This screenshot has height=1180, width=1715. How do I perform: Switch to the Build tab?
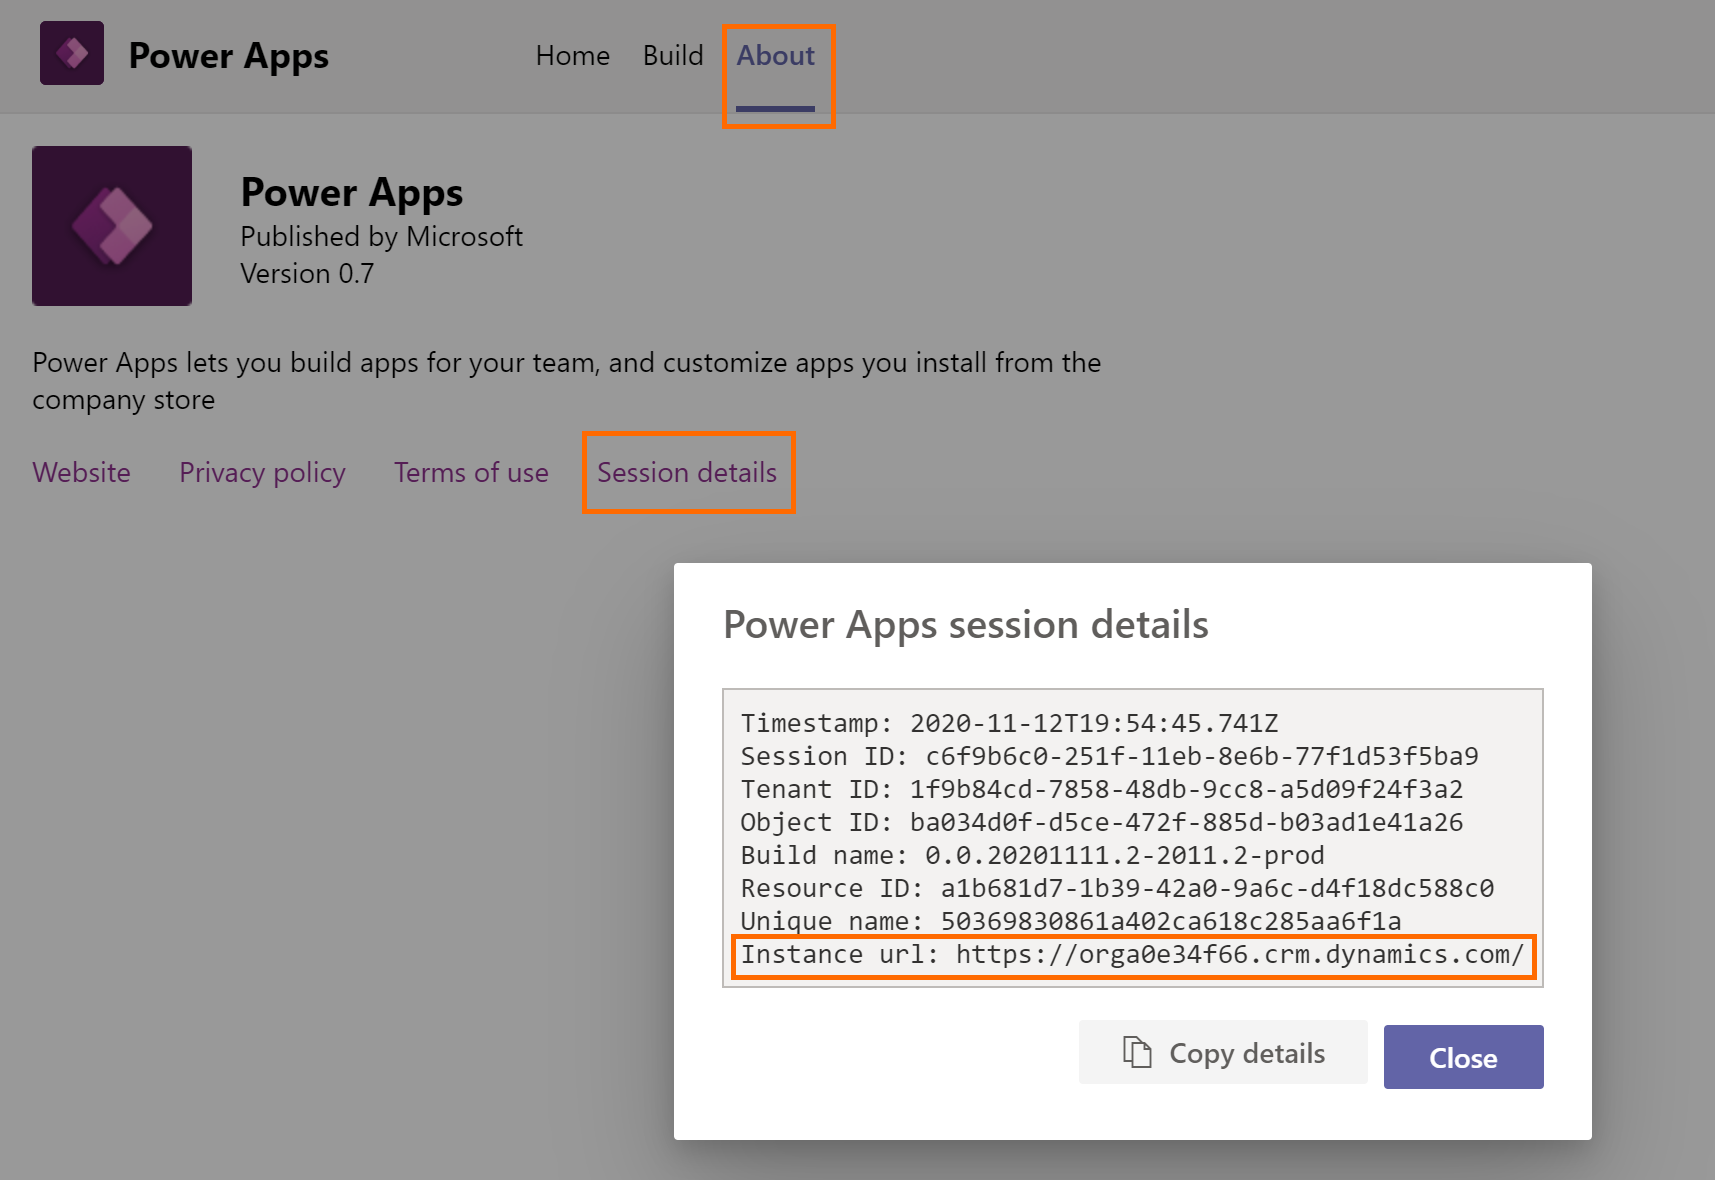[x=673, y=56]
